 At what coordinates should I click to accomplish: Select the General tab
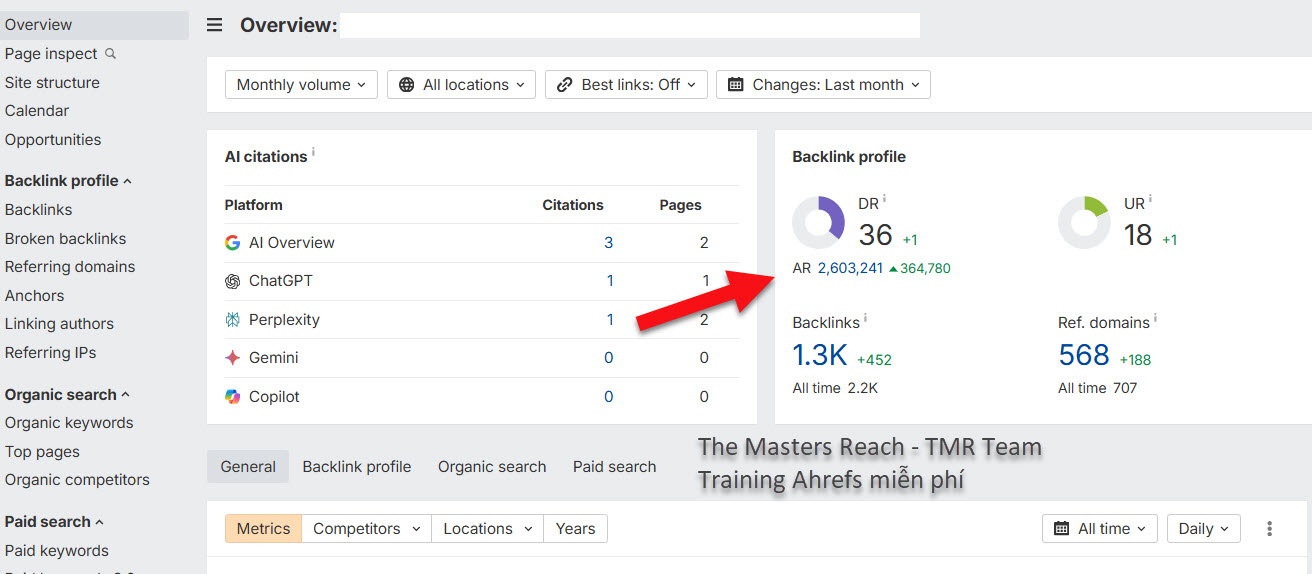(248, 467)
